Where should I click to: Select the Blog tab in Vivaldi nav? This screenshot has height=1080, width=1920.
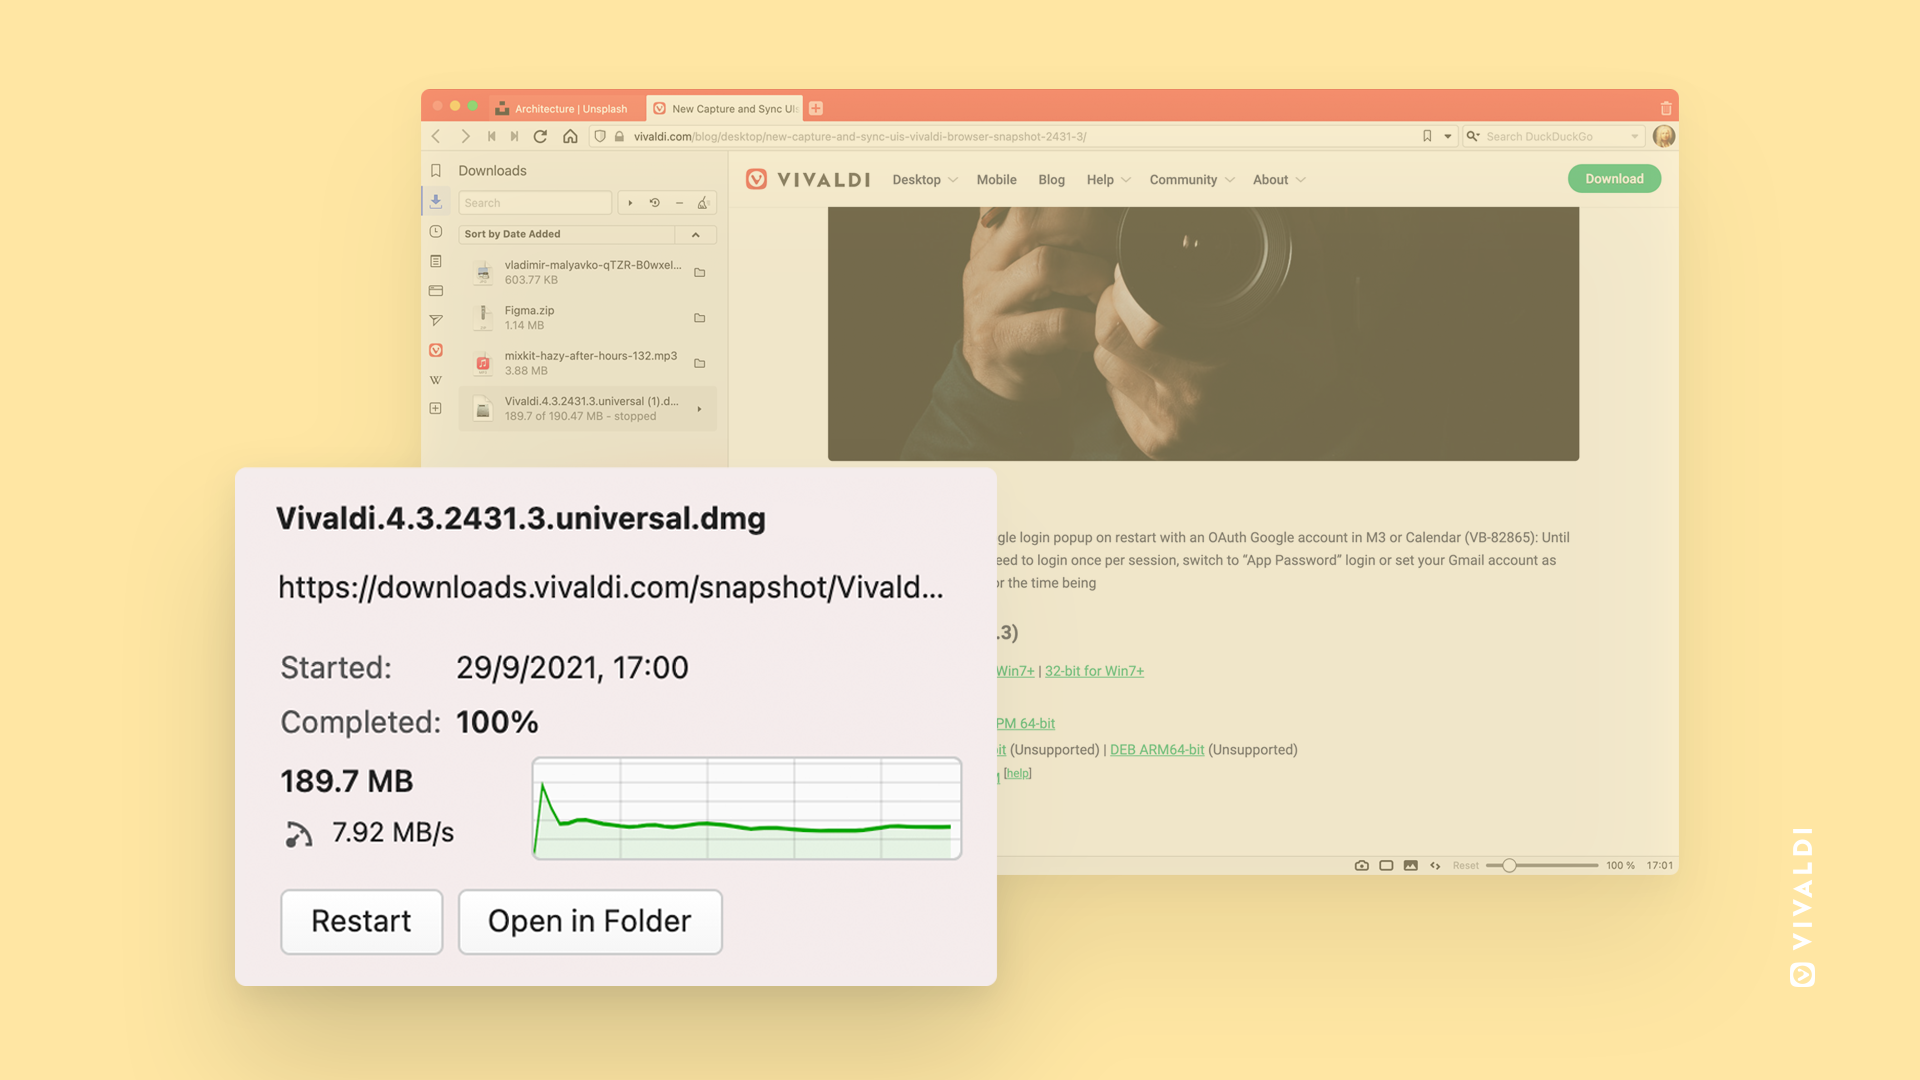[1051, 178]
